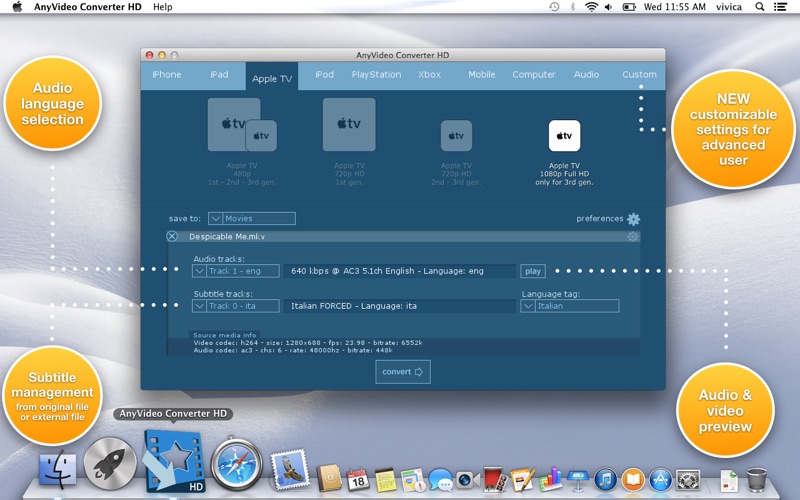Image resolution: width=800 pixels, height=500 pixels.
Task: Switch to the iPhone tab
Action: pos(167,74)
